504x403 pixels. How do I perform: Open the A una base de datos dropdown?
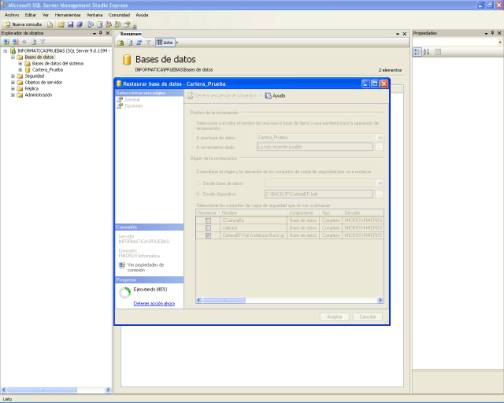point(379,138)
